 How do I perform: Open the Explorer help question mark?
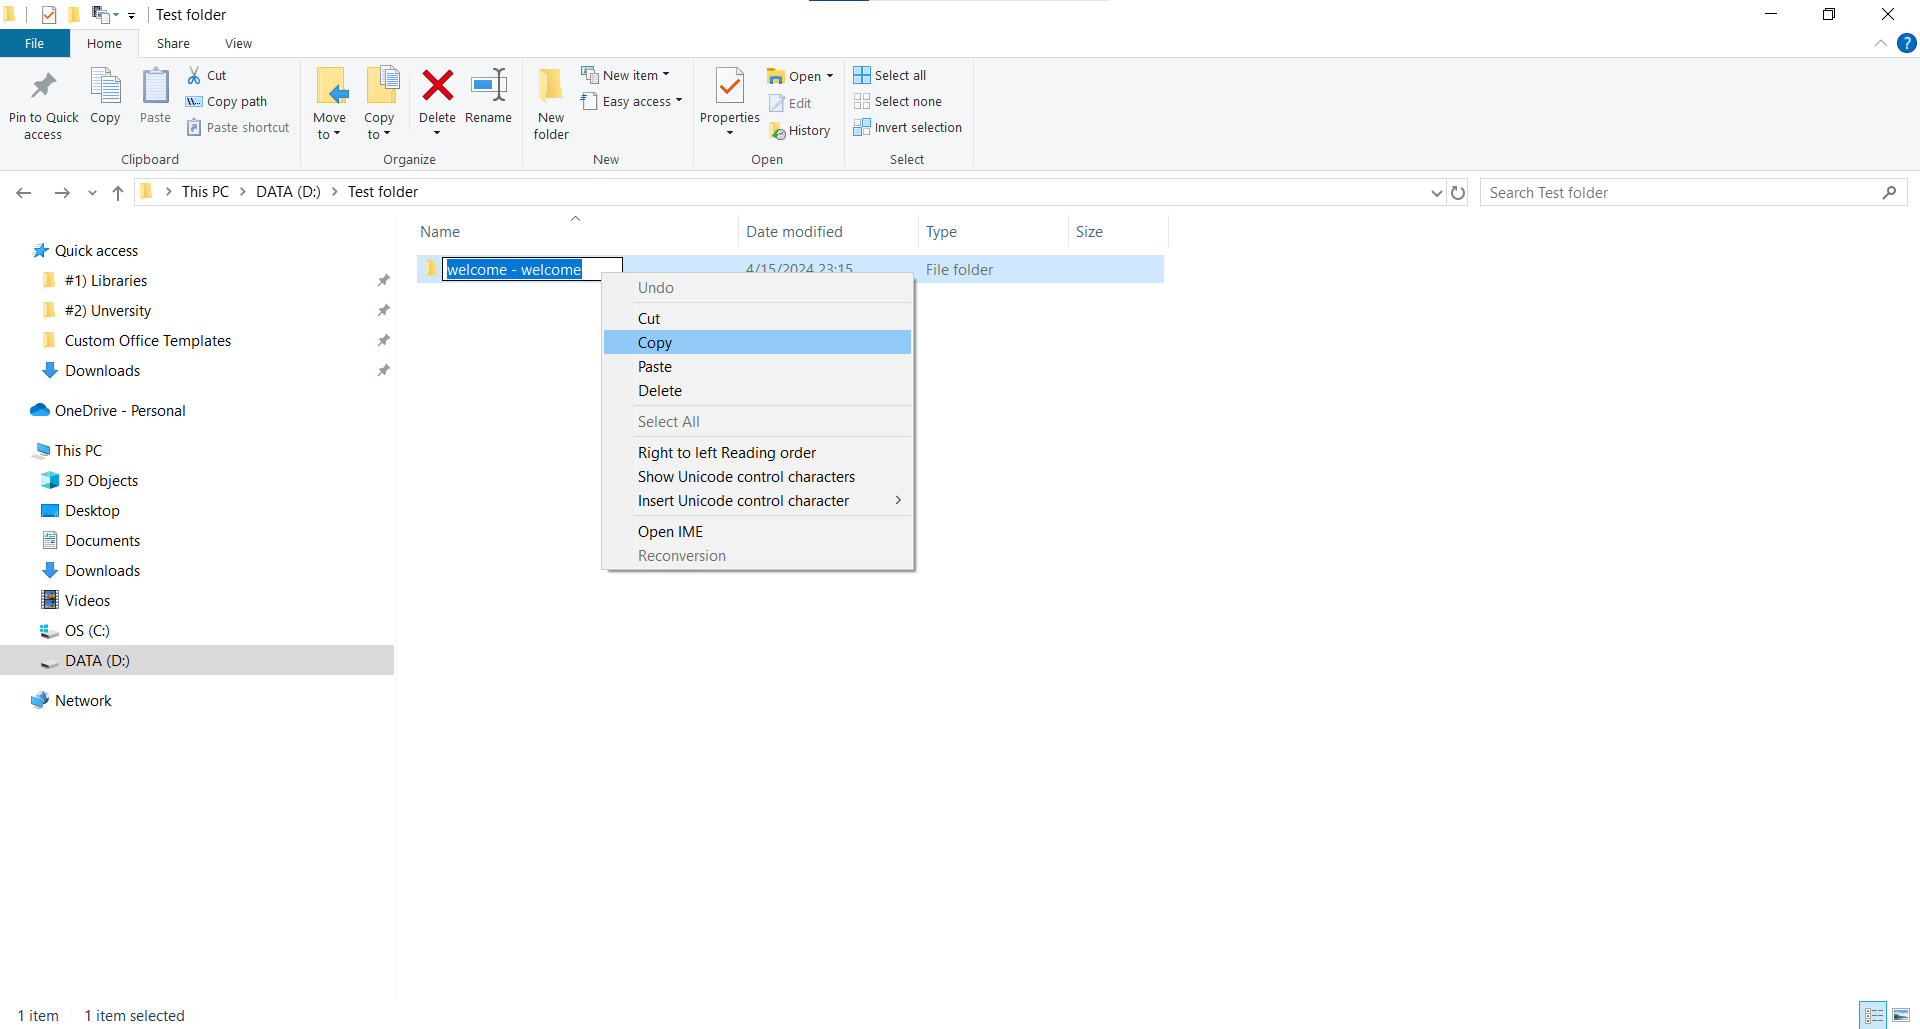click(x=1907, y=43)
